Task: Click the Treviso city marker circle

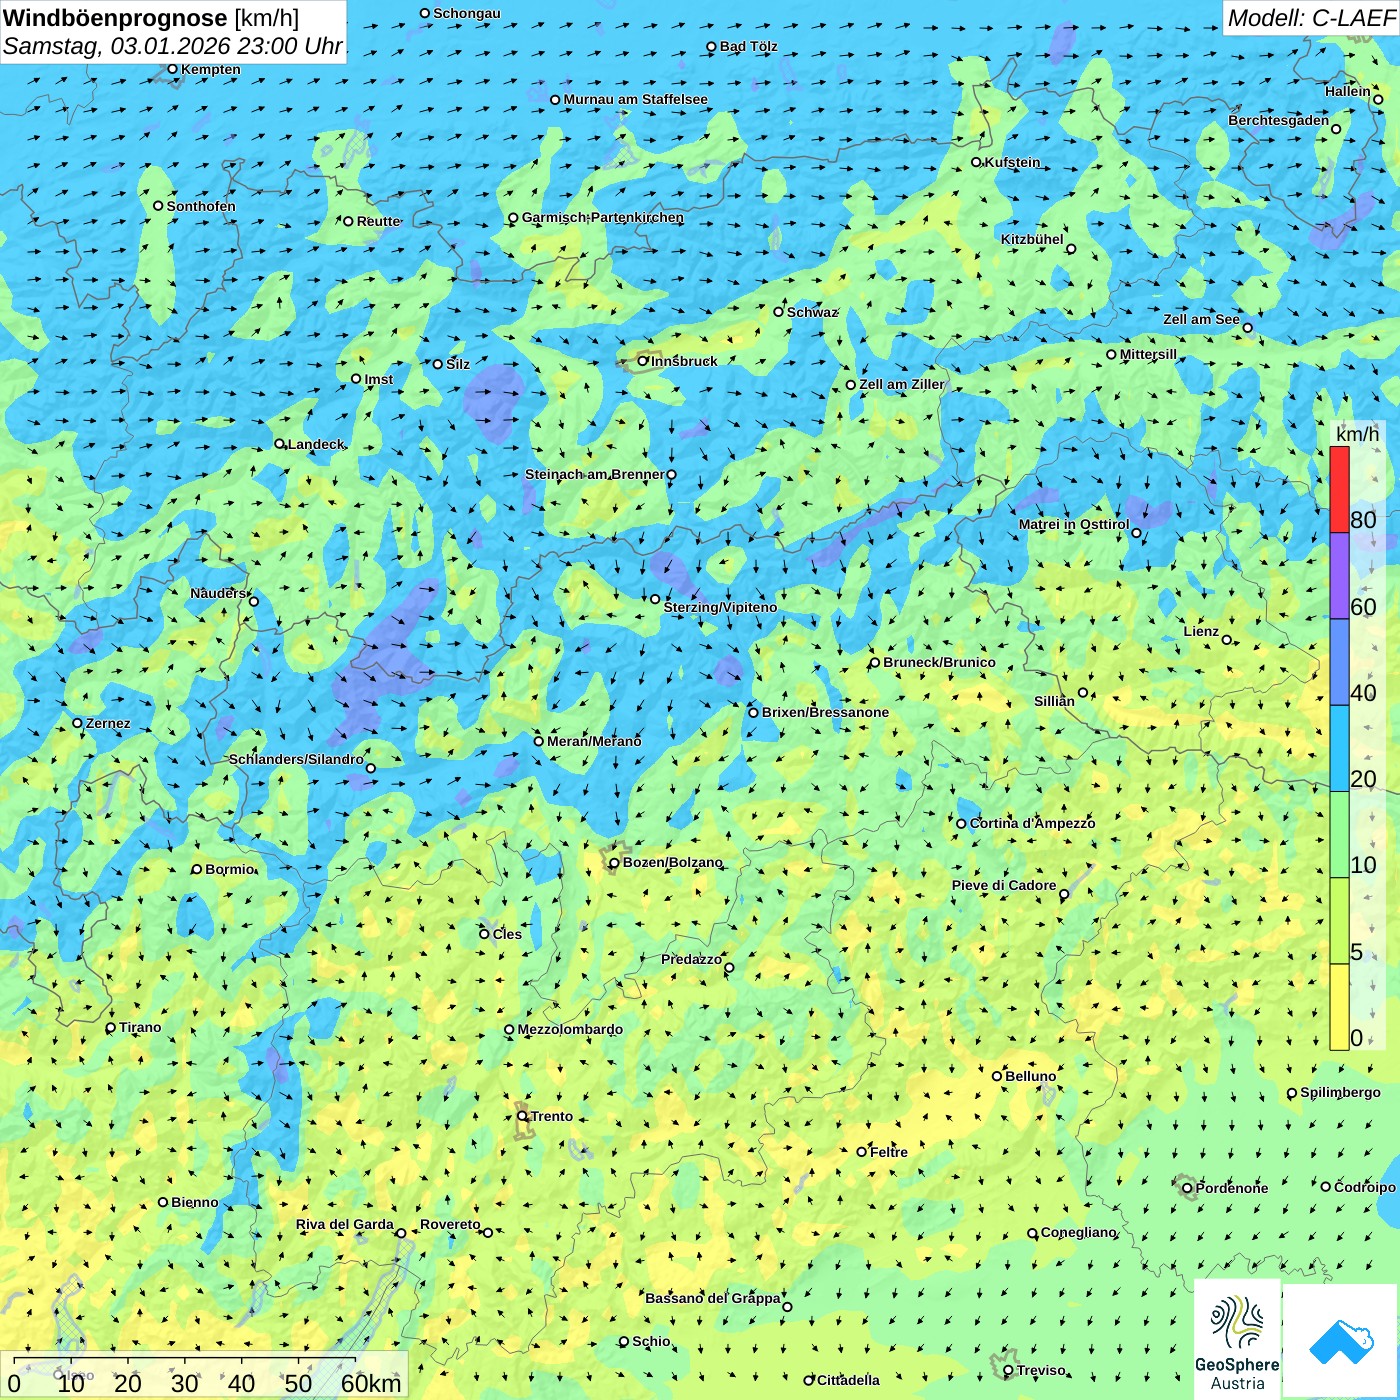Action: (x=1008, y=1371)
